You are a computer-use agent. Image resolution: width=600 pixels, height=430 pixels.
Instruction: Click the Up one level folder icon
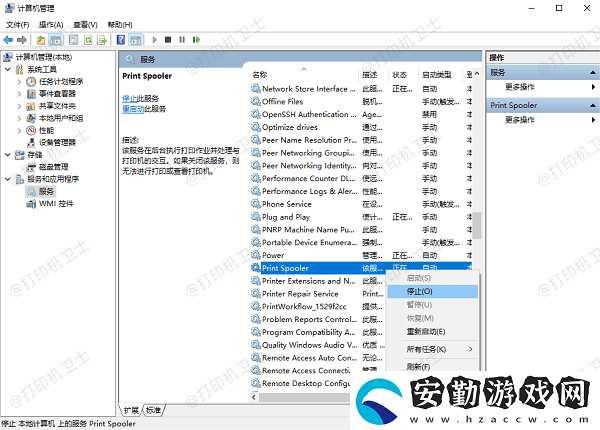pos(41,39)
